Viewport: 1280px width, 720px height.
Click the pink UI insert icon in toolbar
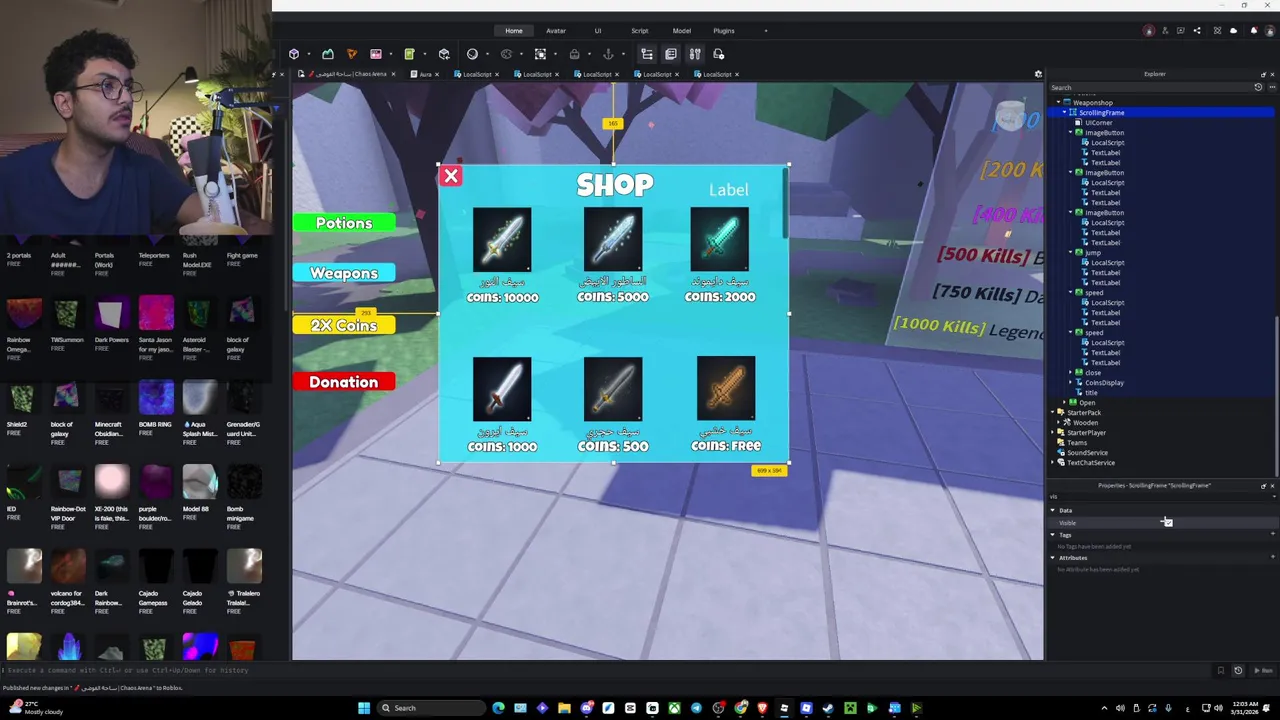point(376,54)
